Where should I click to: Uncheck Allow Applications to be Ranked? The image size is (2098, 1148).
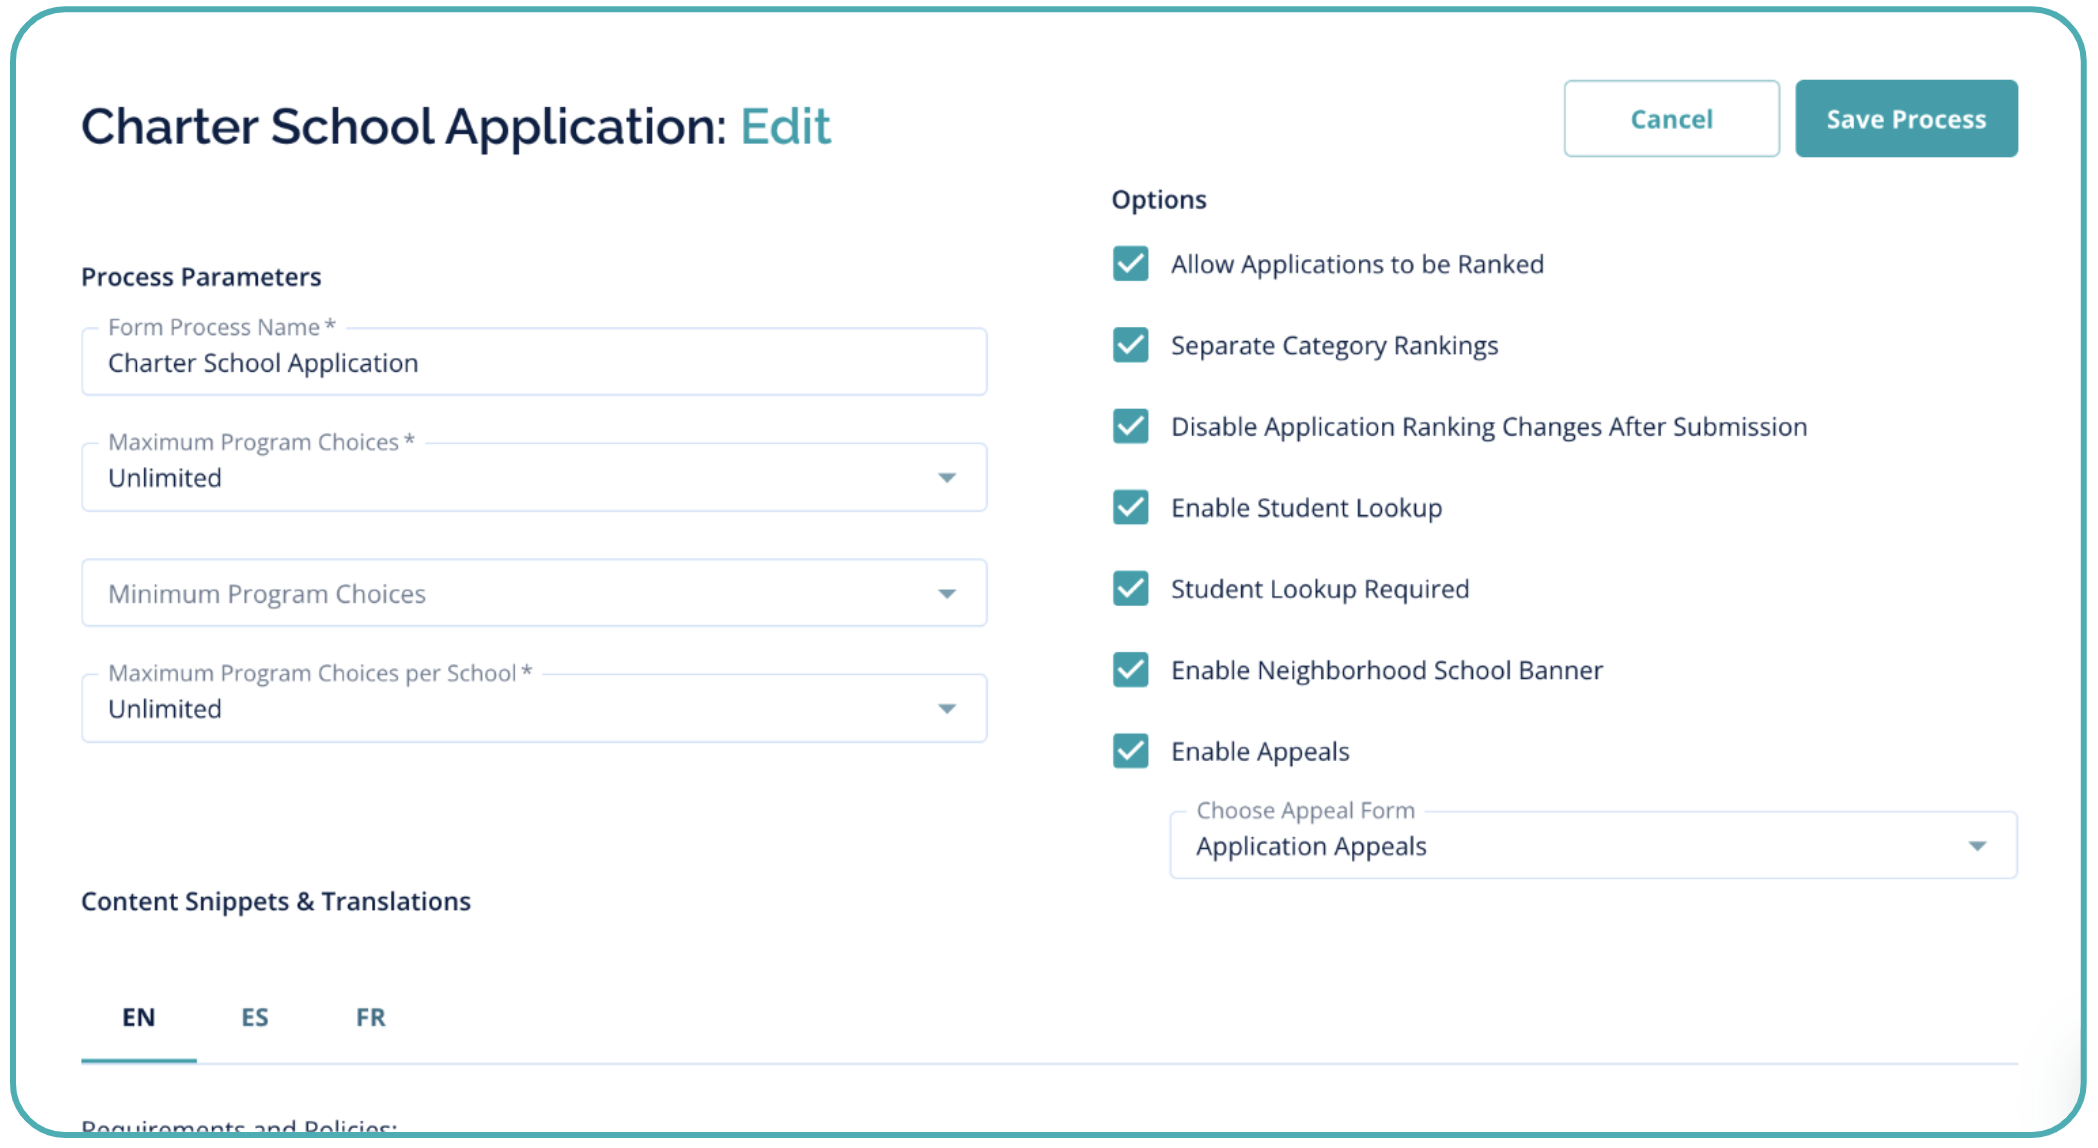(x=1130, y=264)
